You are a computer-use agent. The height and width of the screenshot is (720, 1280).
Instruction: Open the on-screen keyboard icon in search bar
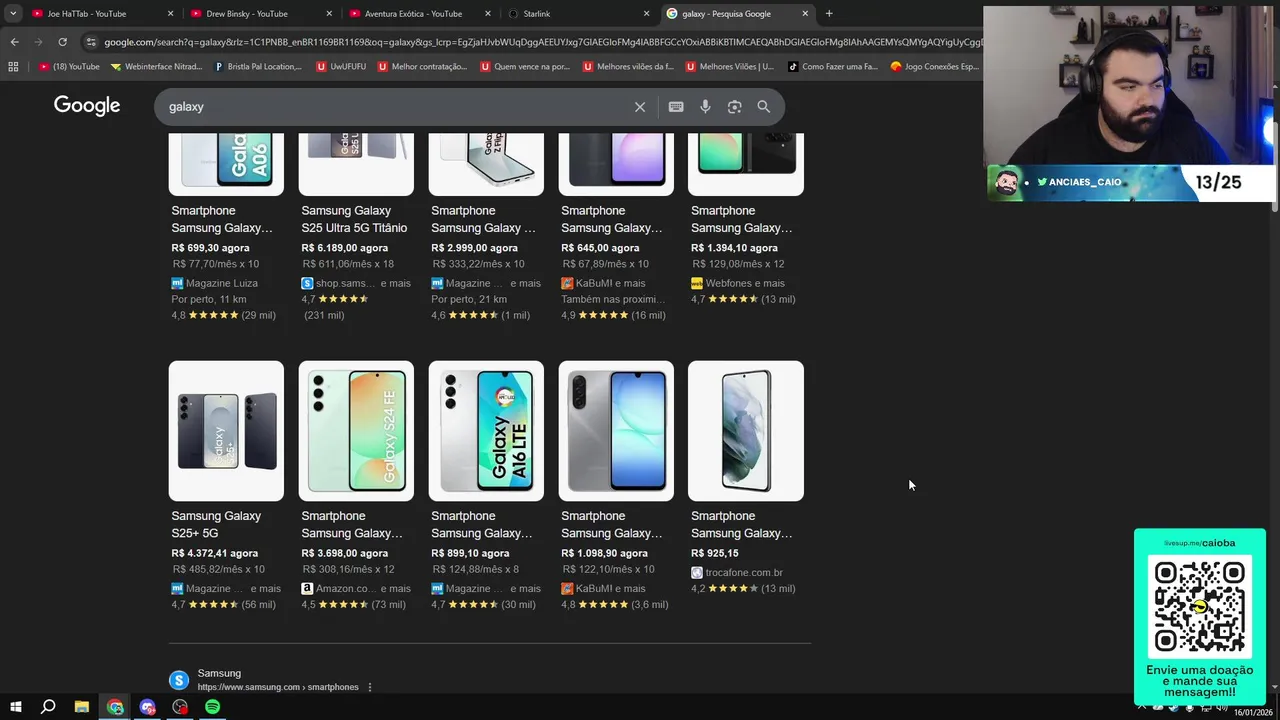[676, 107]
